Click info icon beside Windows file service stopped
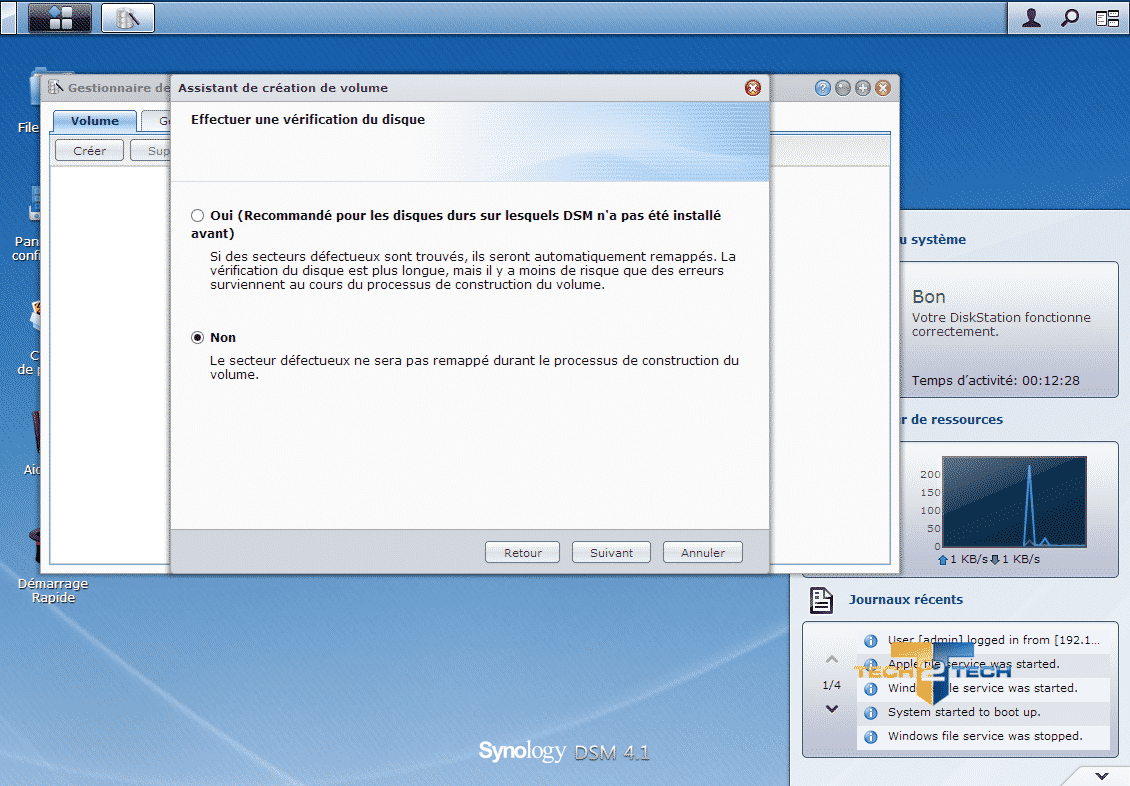 point(871,736)
